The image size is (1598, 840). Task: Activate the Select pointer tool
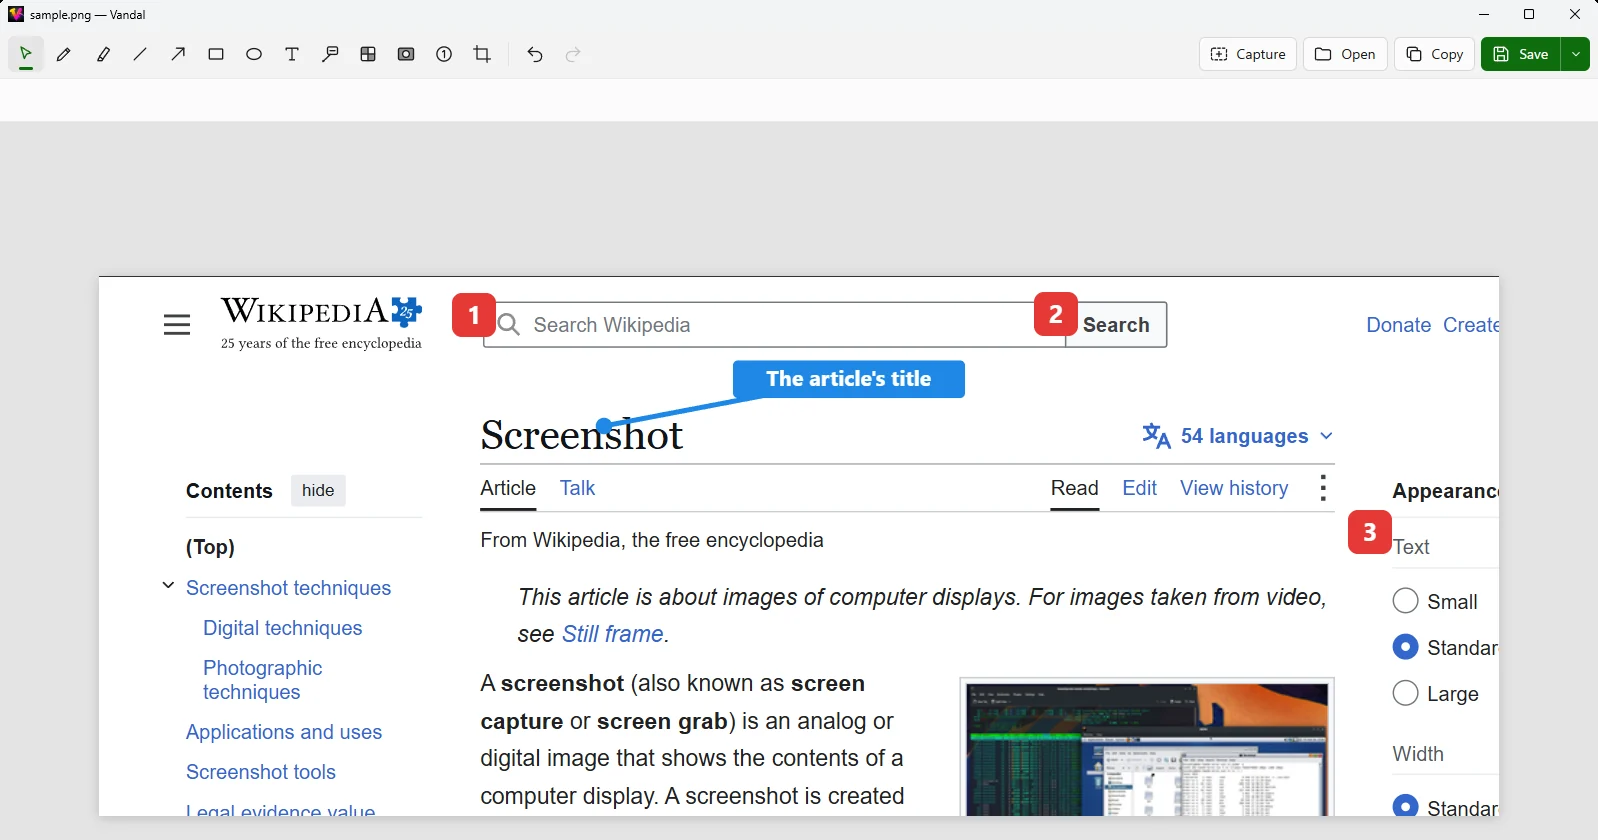pyautogui.click(x=26, y=54)
